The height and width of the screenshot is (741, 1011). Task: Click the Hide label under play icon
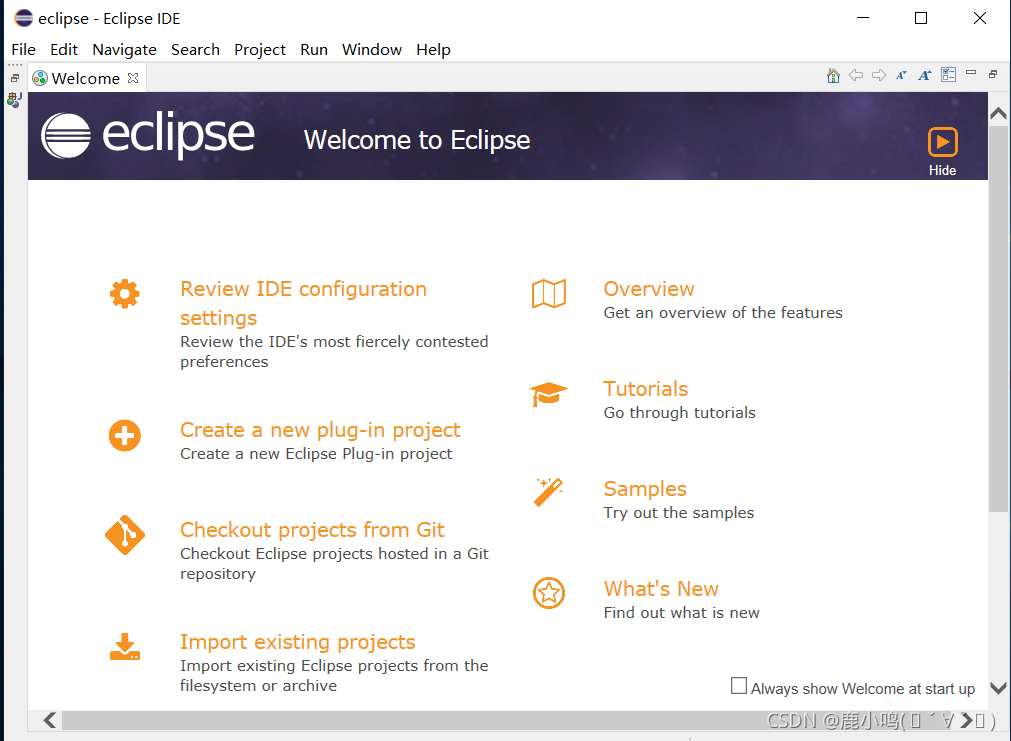[943, 170]
